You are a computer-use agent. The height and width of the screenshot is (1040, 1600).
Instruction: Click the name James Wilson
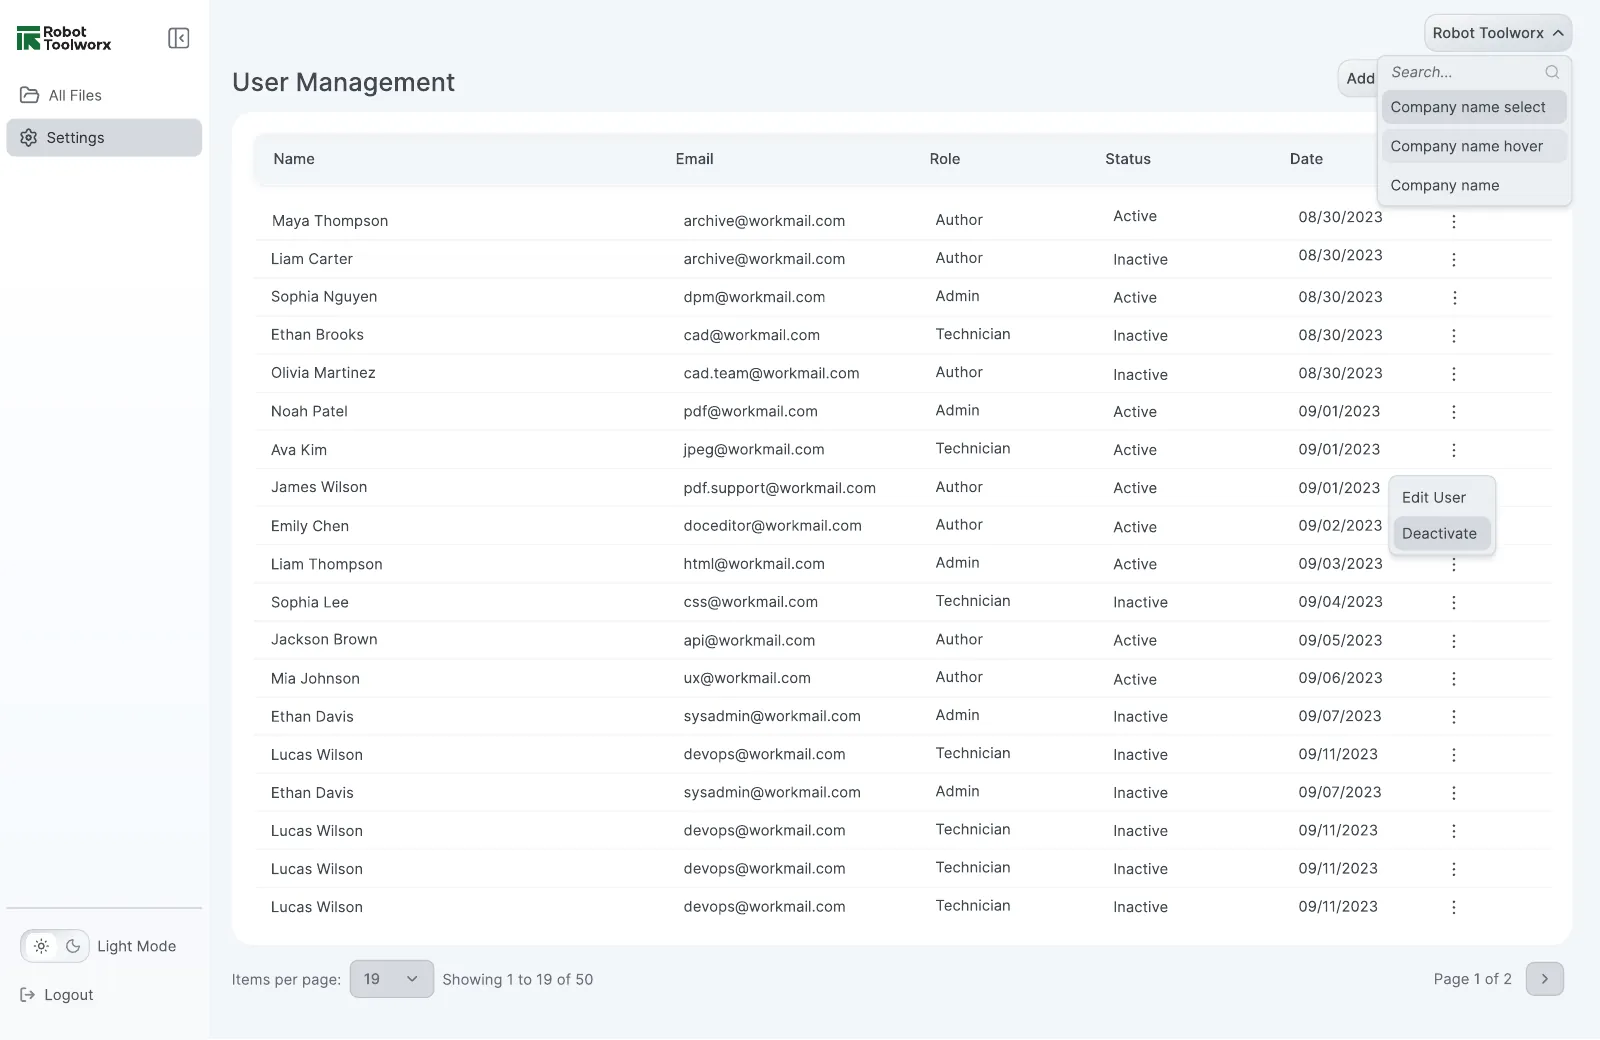(x=319, y=487)
